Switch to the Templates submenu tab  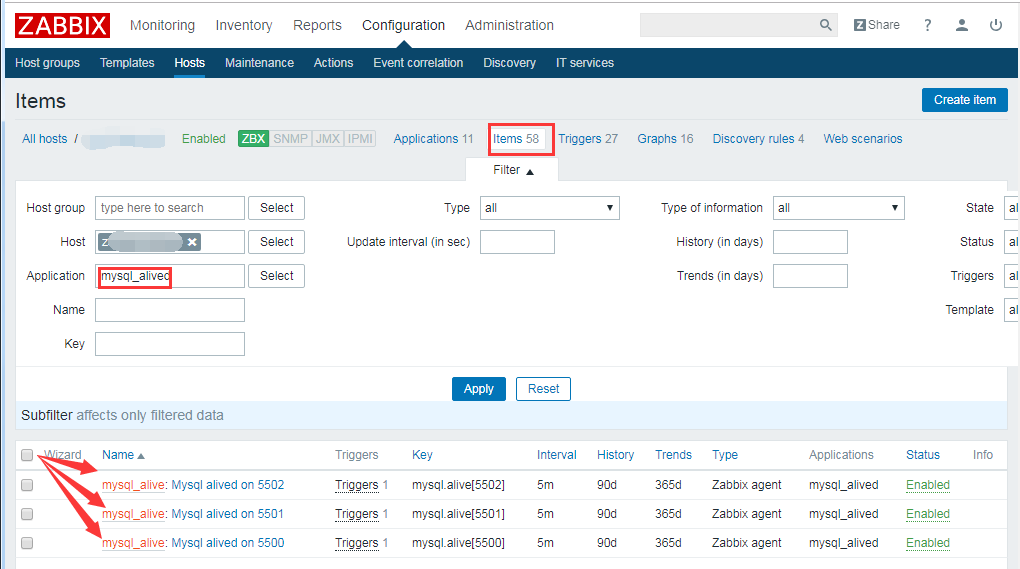coord(127,63)
